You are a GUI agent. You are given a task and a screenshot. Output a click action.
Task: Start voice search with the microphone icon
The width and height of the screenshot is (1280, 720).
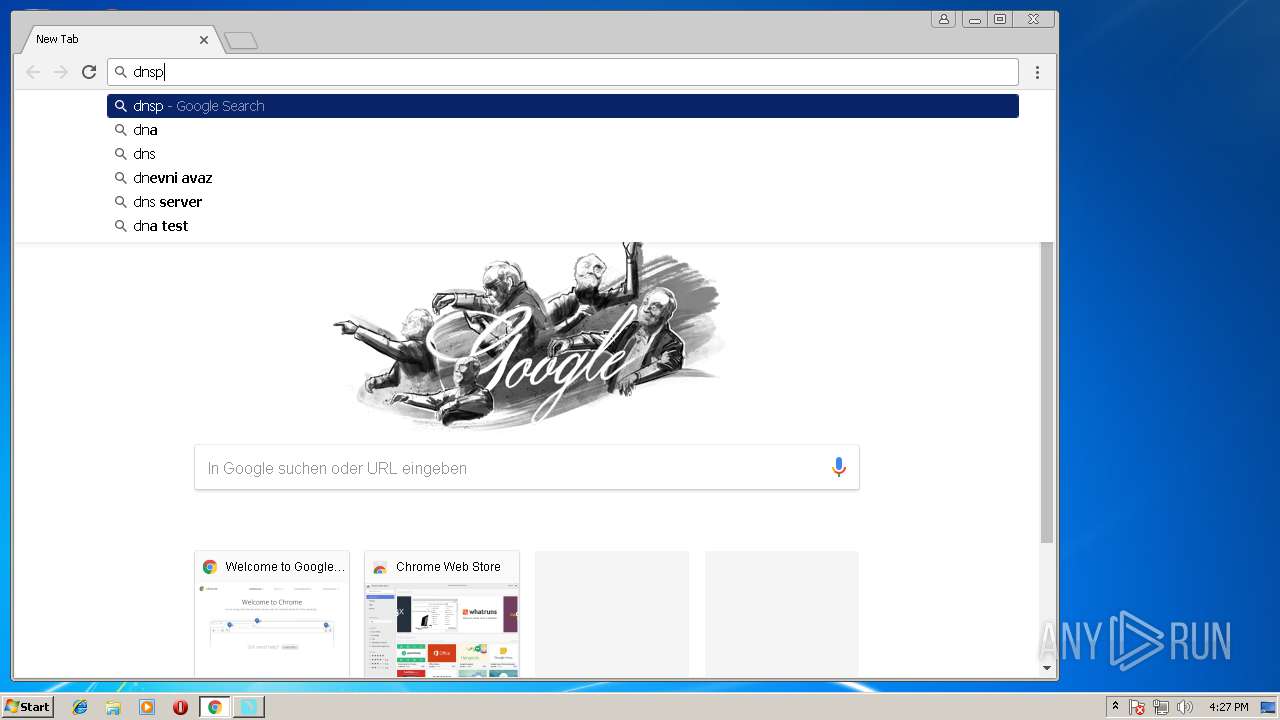tap(839, 468)
